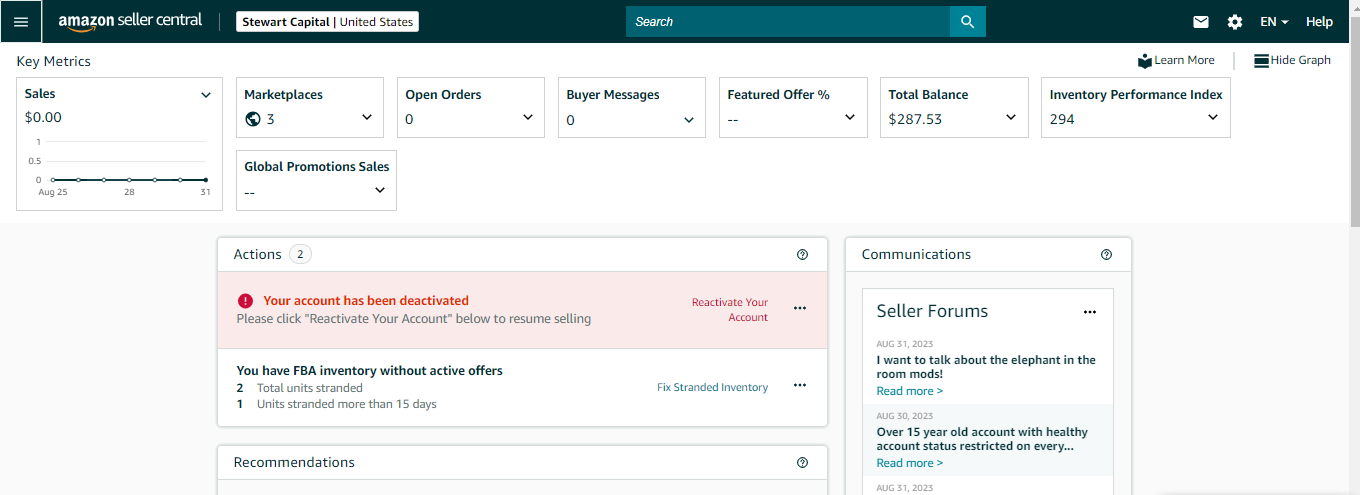Click the Stewart Capital account switcher
The height and width of the screenshot is (495, 1360).
[x=327, y=21]
